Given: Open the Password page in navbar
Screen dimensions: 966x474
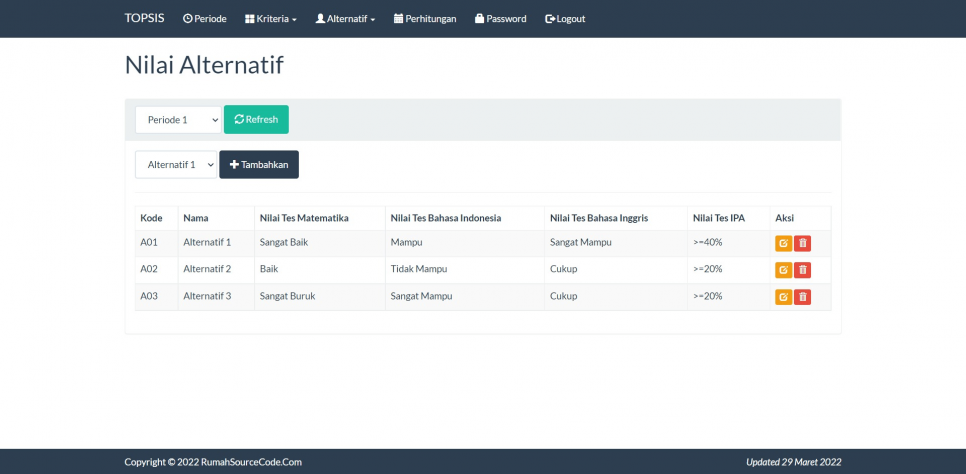Looking at the screenshot, I should 500,19.
